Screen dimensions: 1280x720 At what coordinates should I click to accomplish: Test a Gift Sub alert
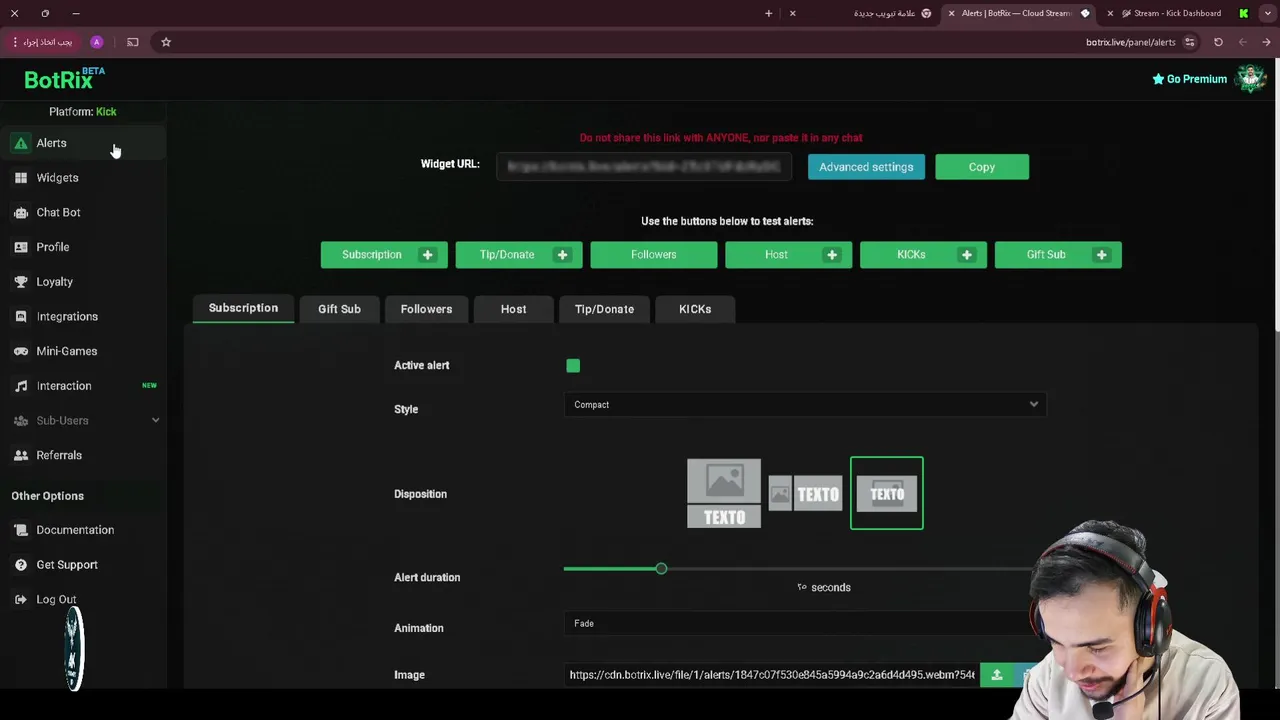click(1046, 255)
